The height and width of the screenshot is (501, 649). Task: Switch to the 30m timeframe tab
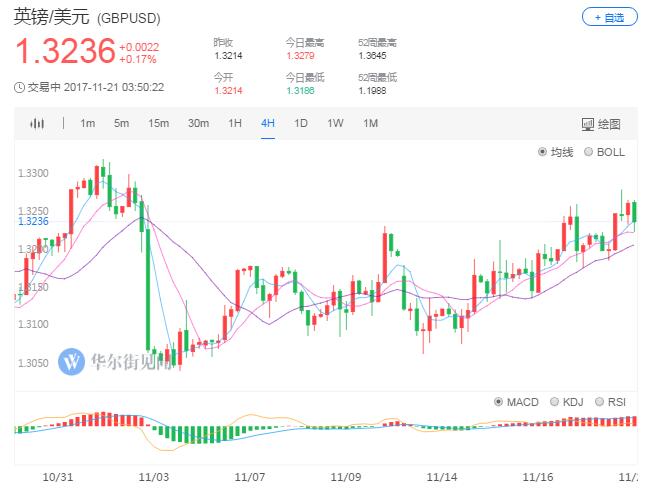pos(198,123)
